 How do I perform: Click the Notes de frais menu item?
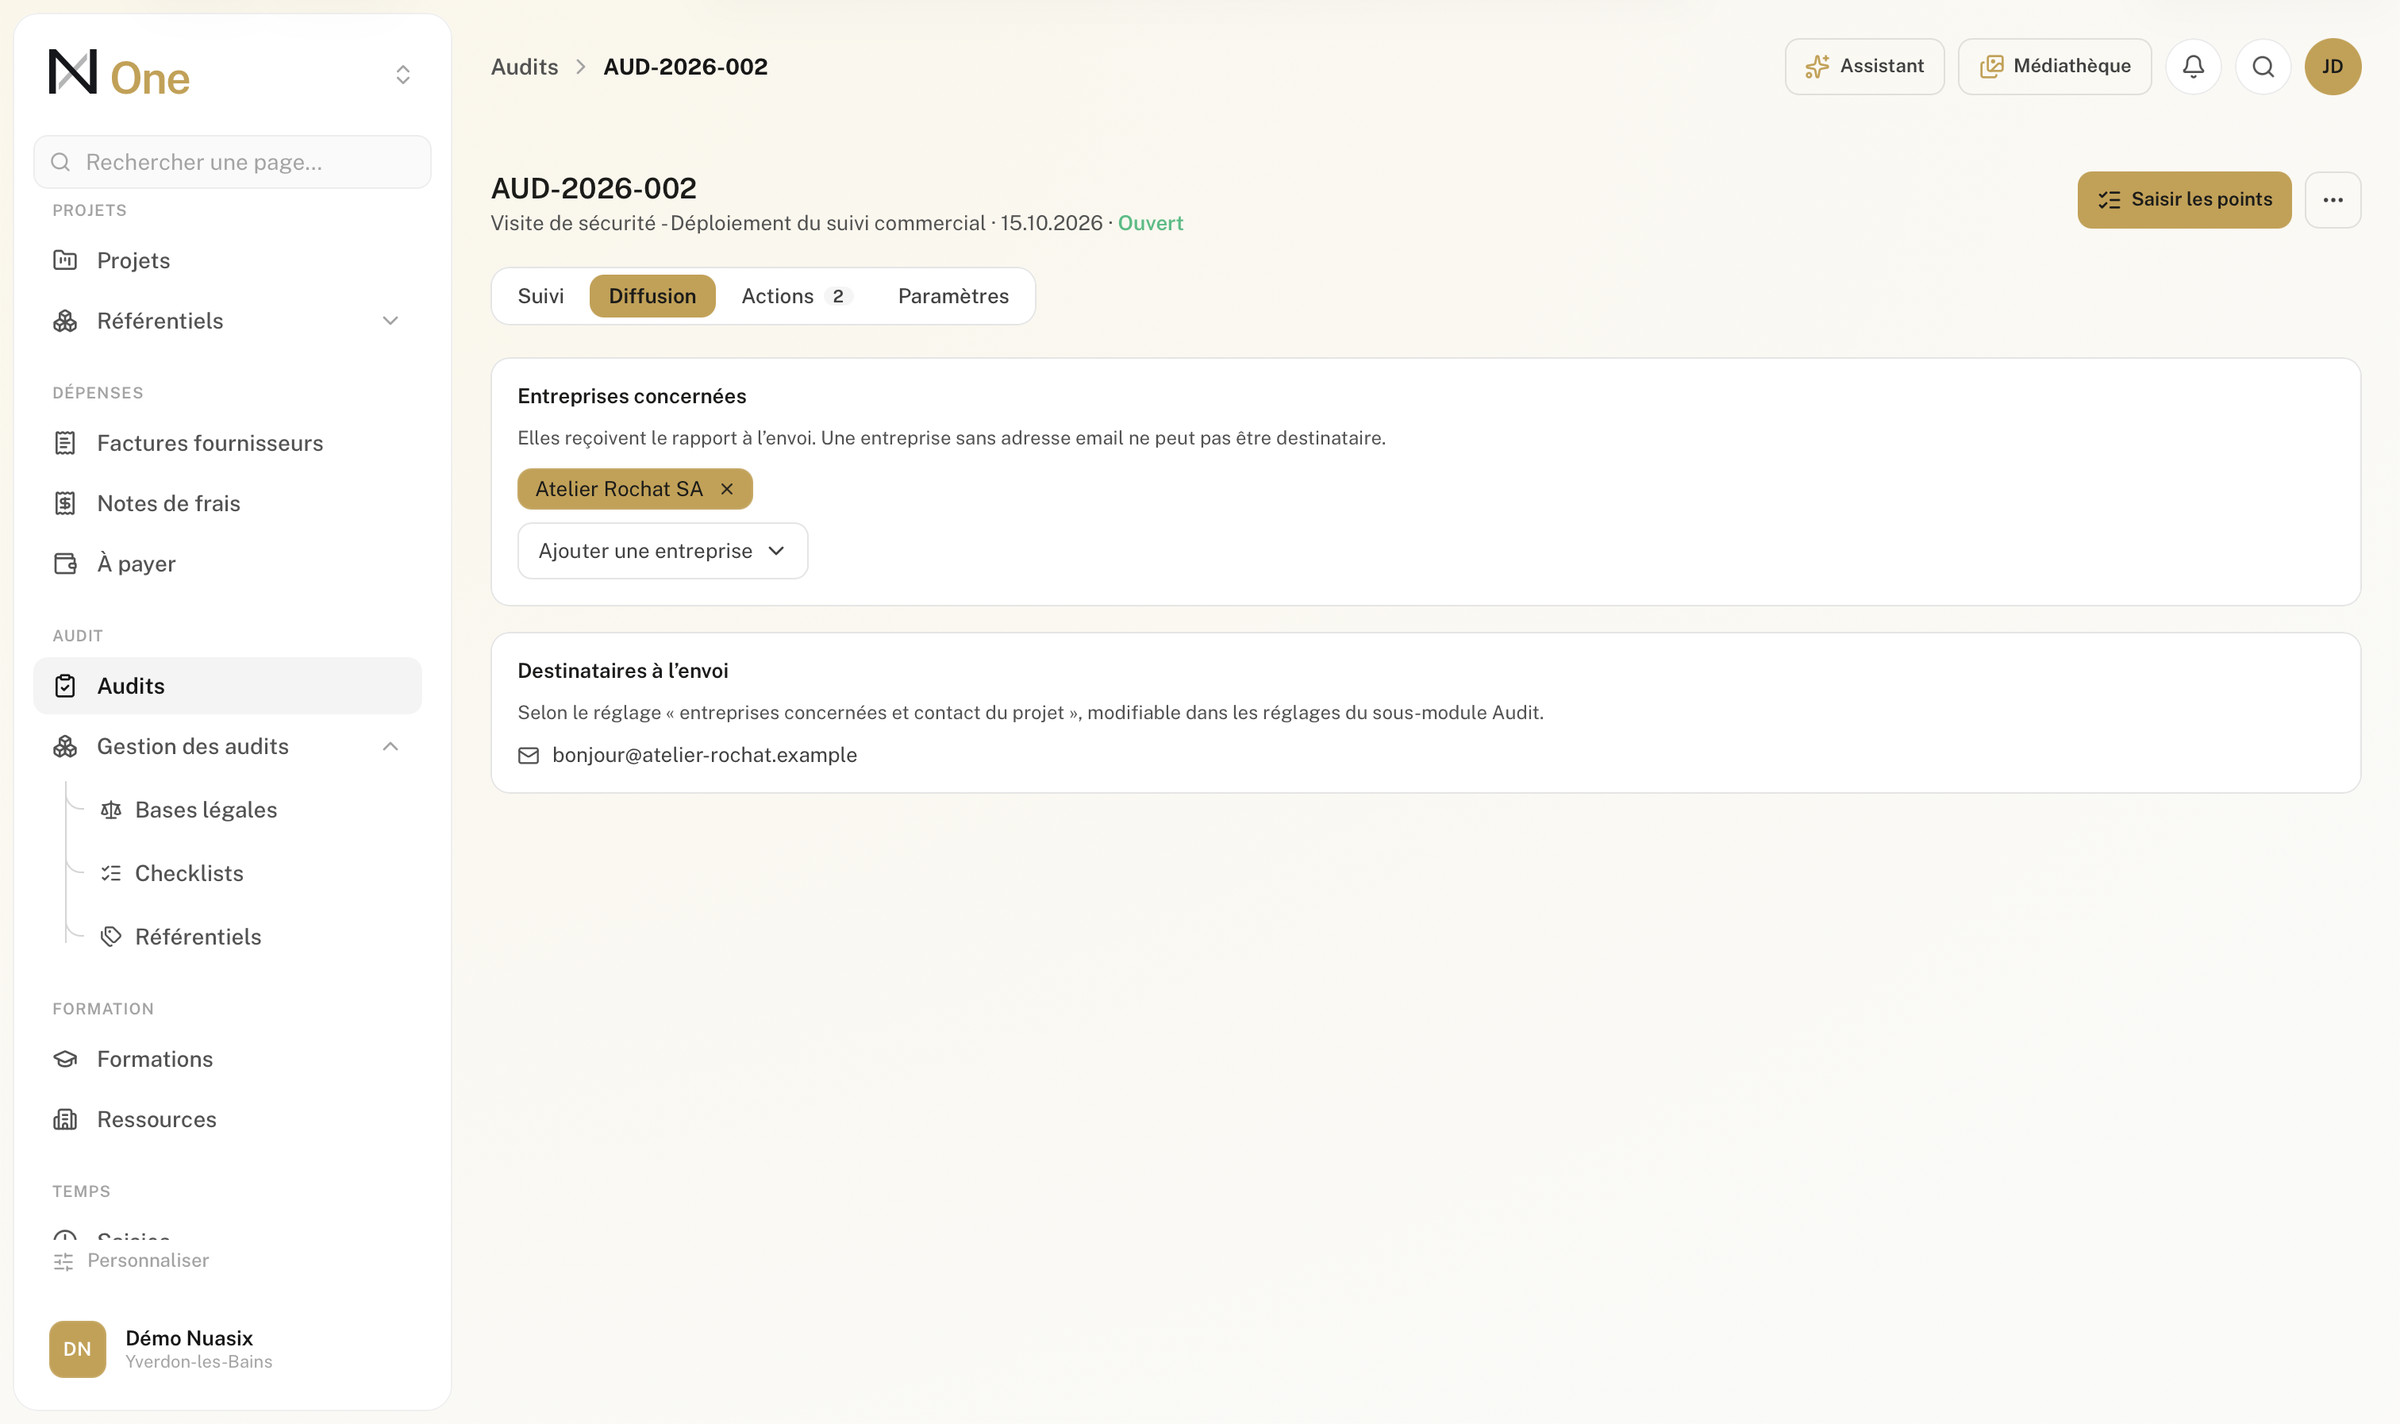point(228,503)
